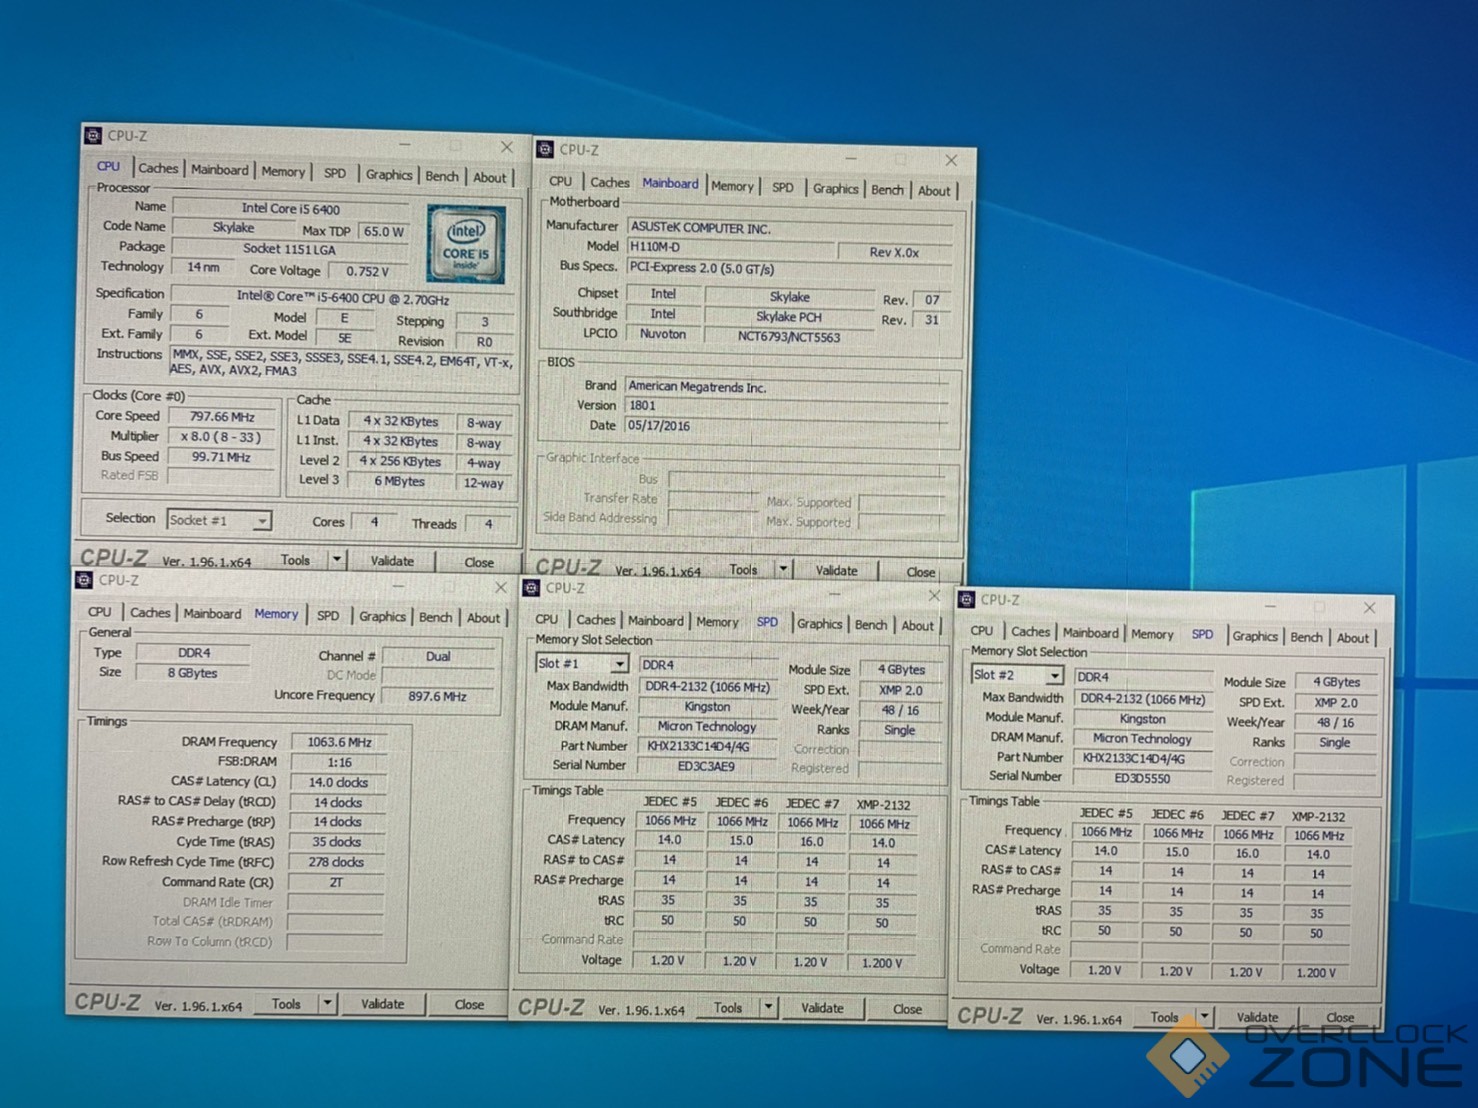Click CPU-Z title icon of Memory Timings window
The image size is (1478, 1108).
pos(84,580)
